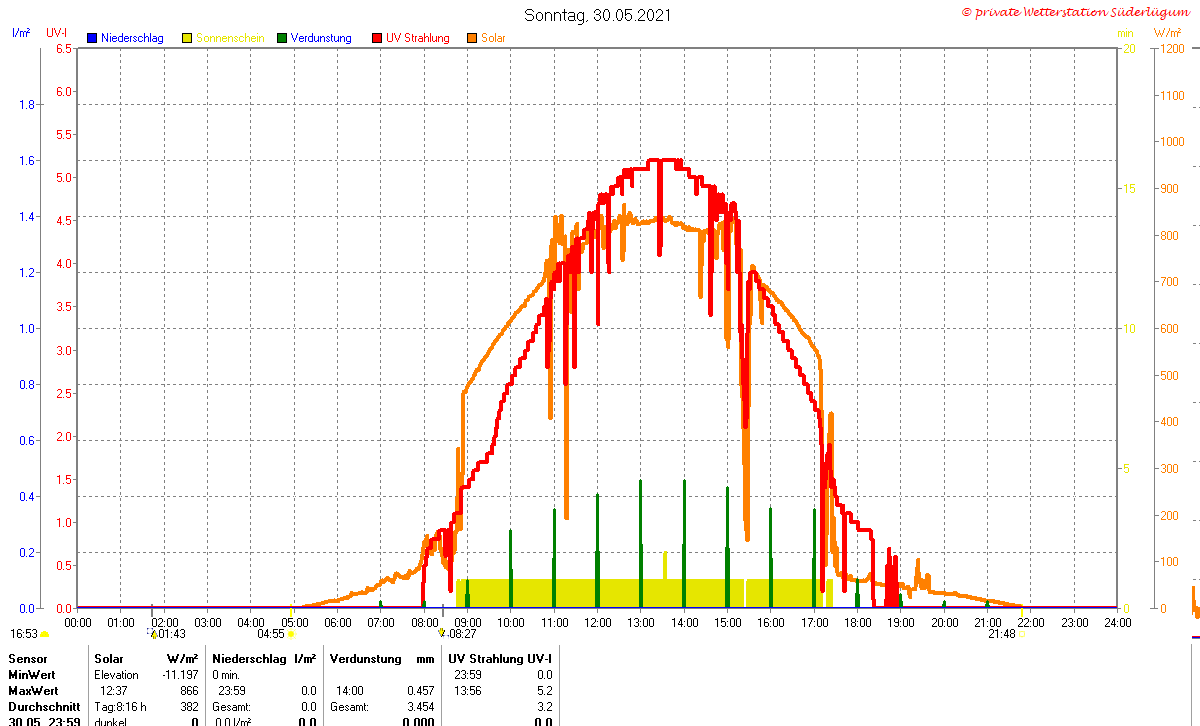1200x726 pixels.
Task: Select the UV Strahlung legend label
Action: pos(418,38)
